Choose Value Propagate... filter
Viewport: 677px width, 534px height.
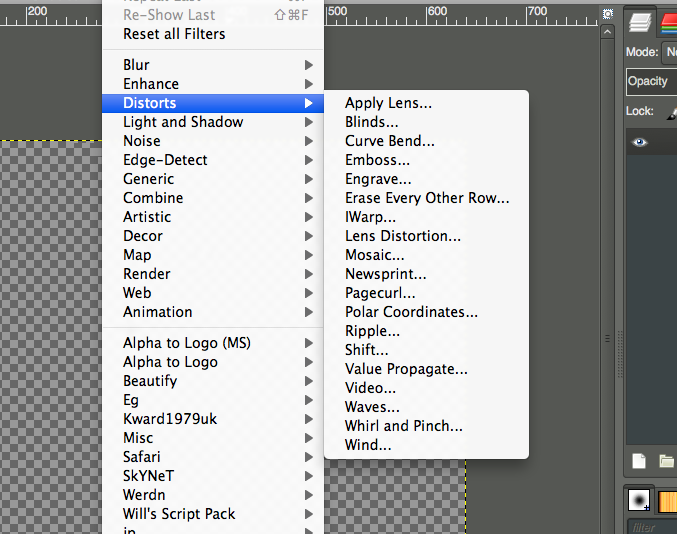point(426,369)
